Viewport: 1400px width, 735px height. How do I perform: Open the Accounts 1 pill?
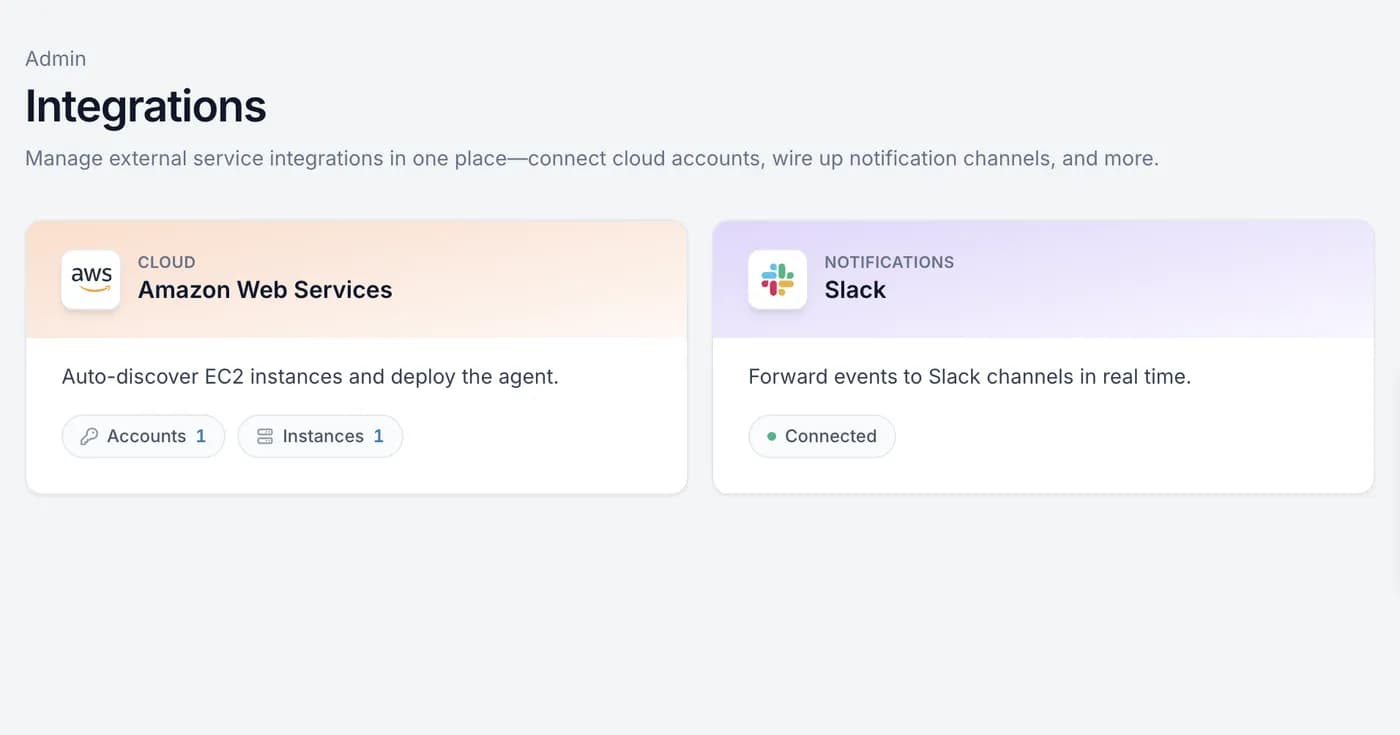pyautogui.click(x=143, y=436)
